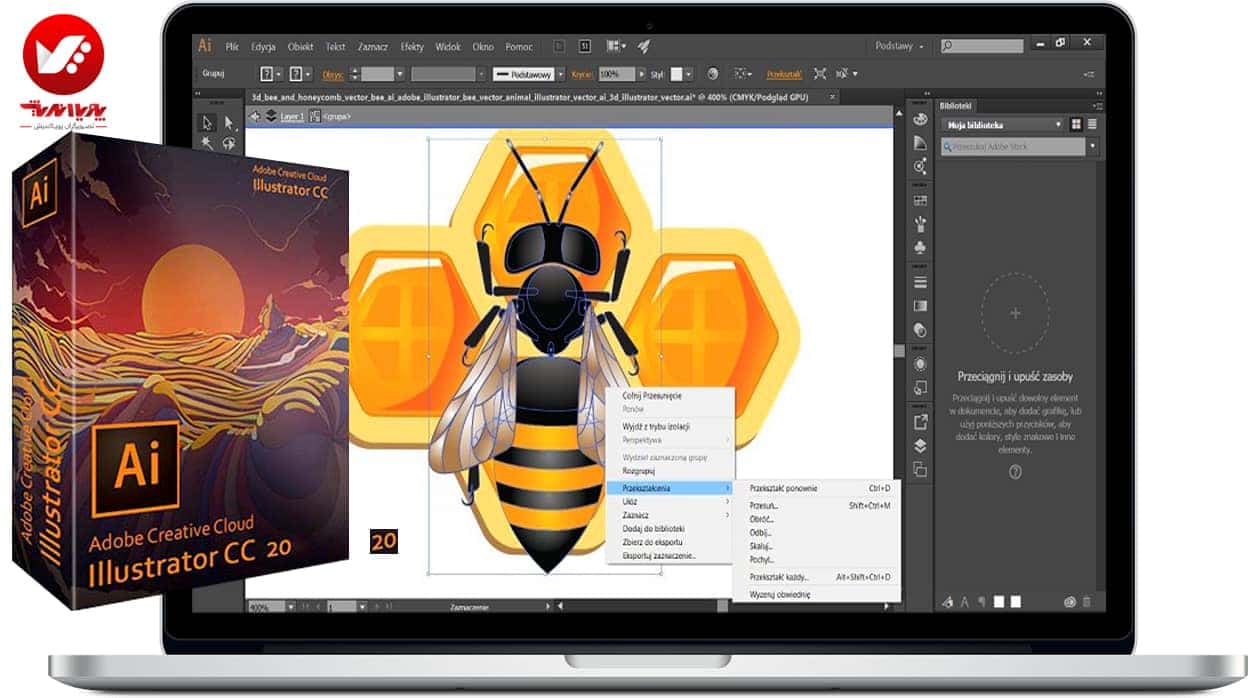Image resolution: width=1248 pixels, height=698 pixels.
Task: Open the Podstawy workspace switcher
Action: coord(899,46)
